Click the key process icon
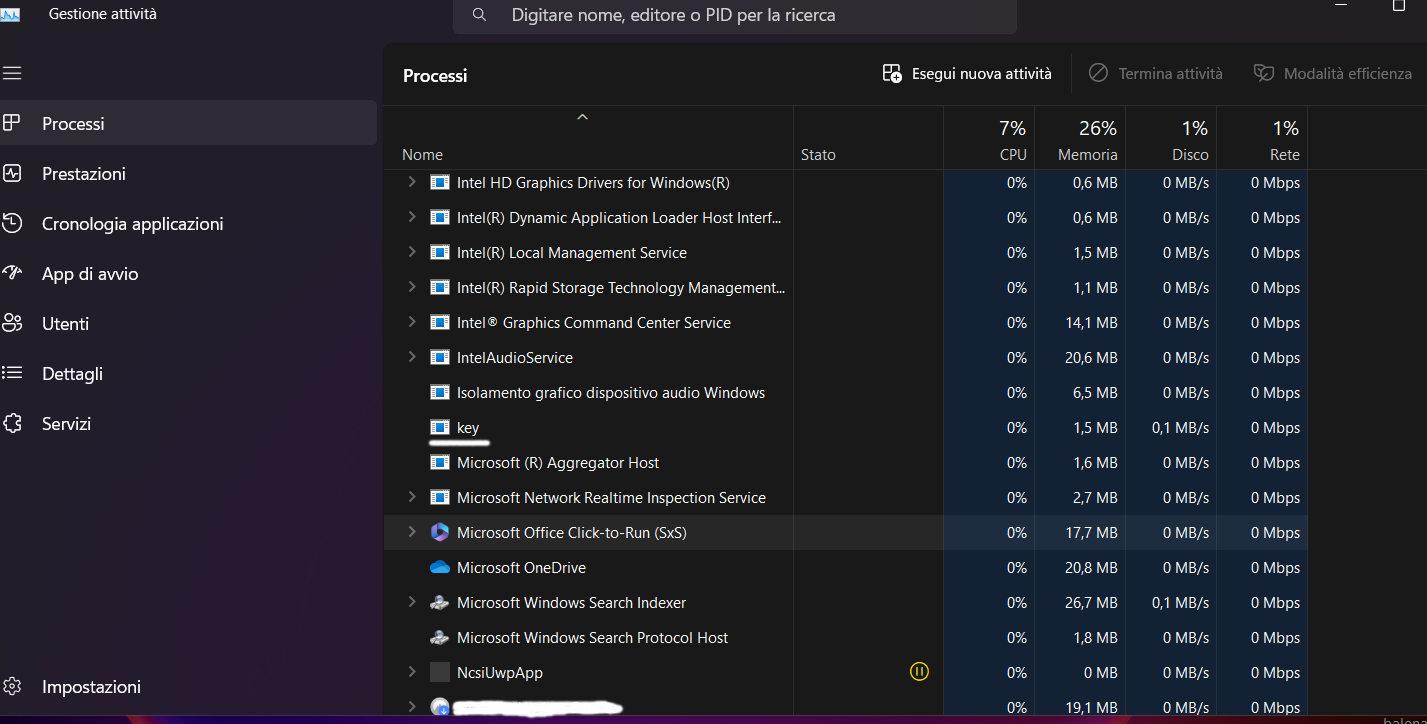The height and width of the screenshot is (724, 1427). tap(440, 427)
